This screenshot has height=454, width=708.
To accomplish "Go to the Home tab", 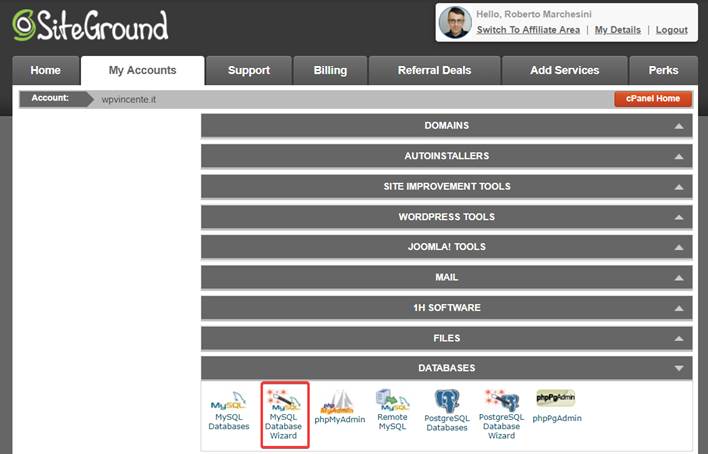I will coord(46,70).
